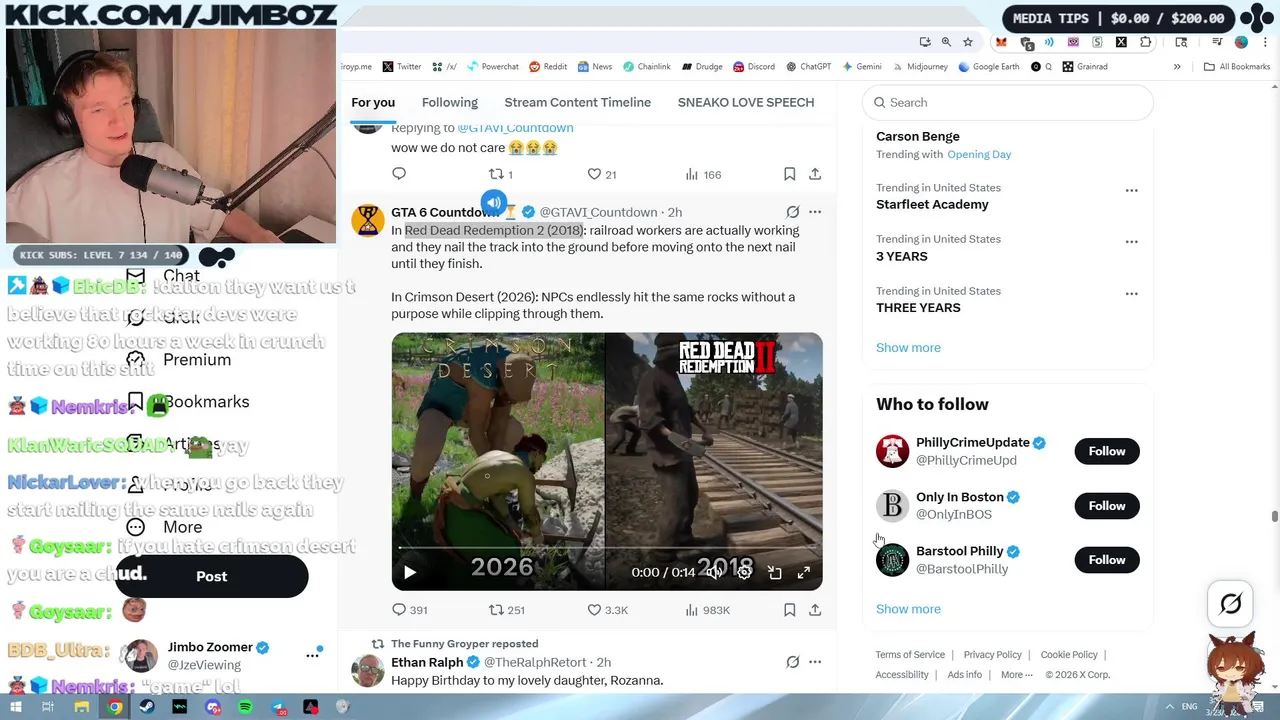Show more Who to follow suggestions
The image size is (1280, 720).
coord(908,609)
